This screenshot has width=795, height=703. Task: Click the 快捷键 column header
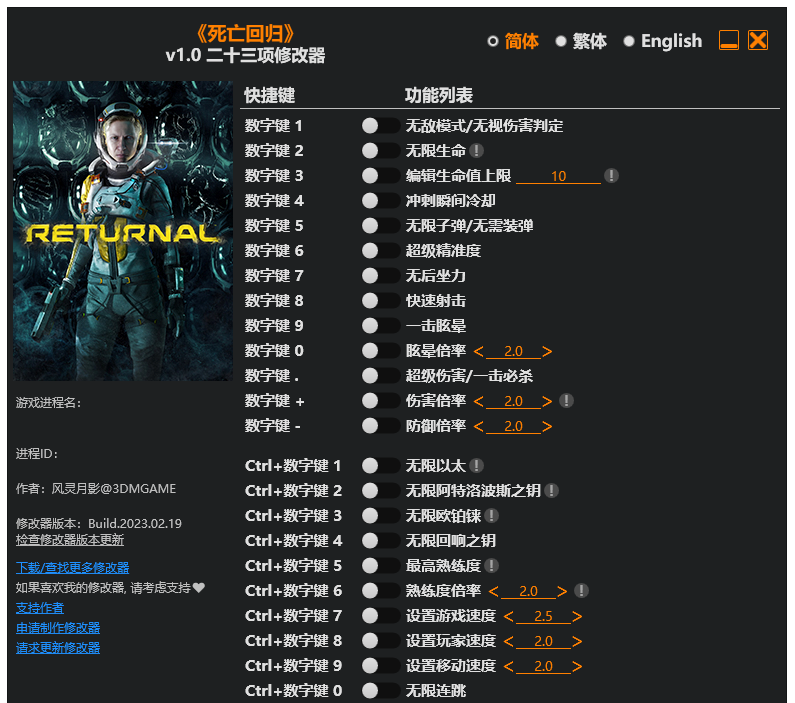click(269, 95)
